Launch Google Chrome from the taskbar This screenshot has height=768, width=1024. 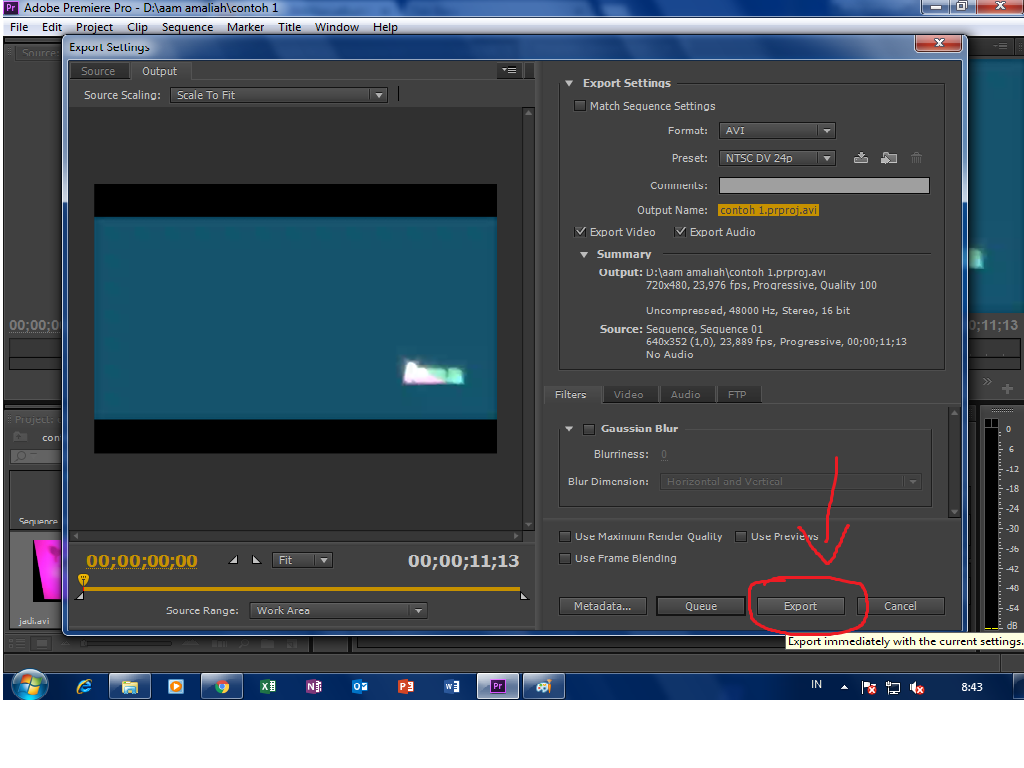click(222, 686)
